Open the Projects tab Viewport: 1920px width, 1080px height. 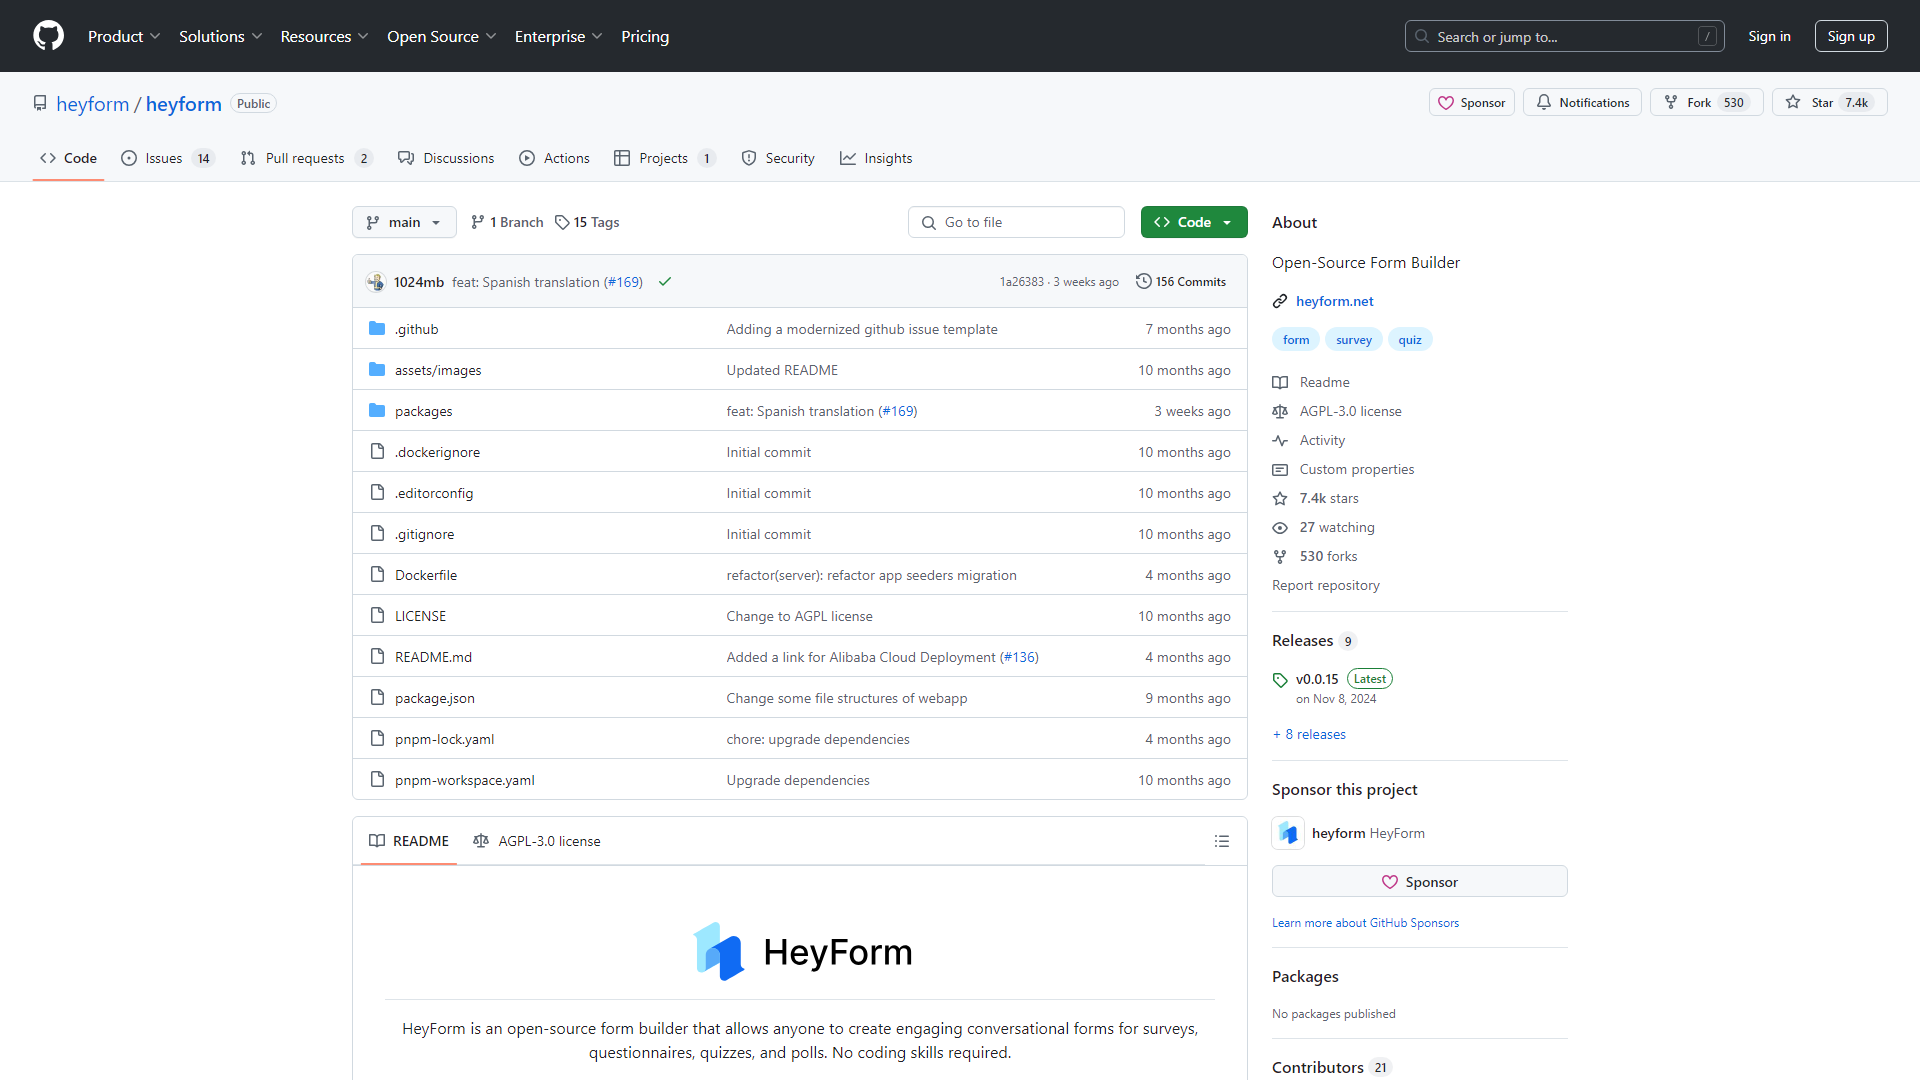pos(664,158)
